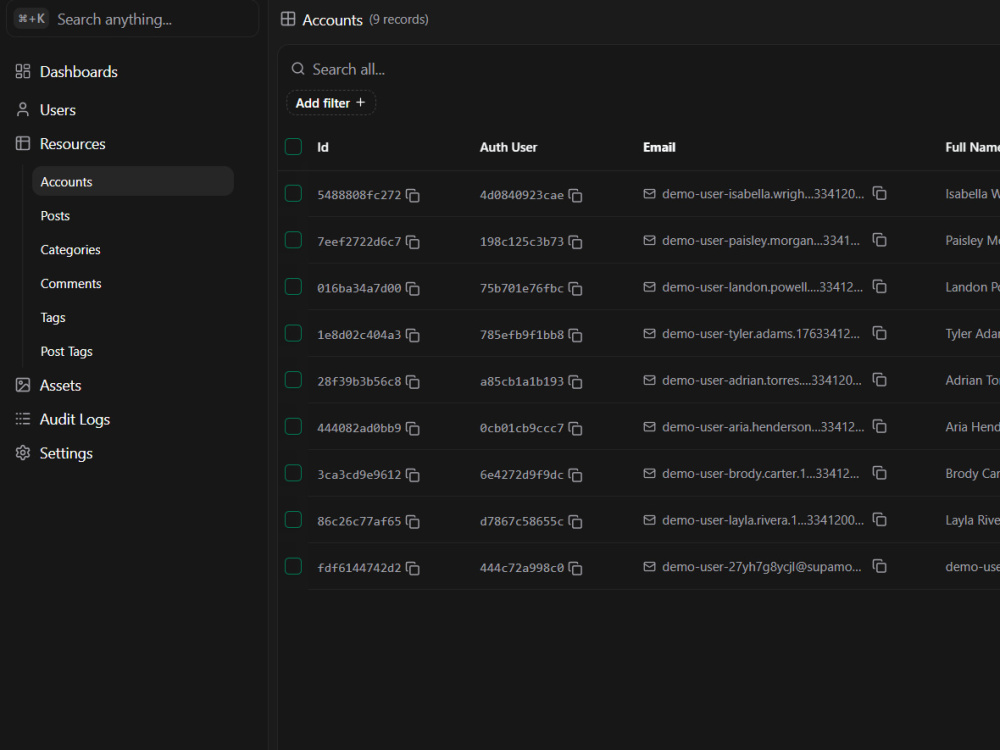This screenshot has height=750, width=1000.
Task: Copy Id 7eef2722d6c7 with its copy icon
Action: click(413, 242)
